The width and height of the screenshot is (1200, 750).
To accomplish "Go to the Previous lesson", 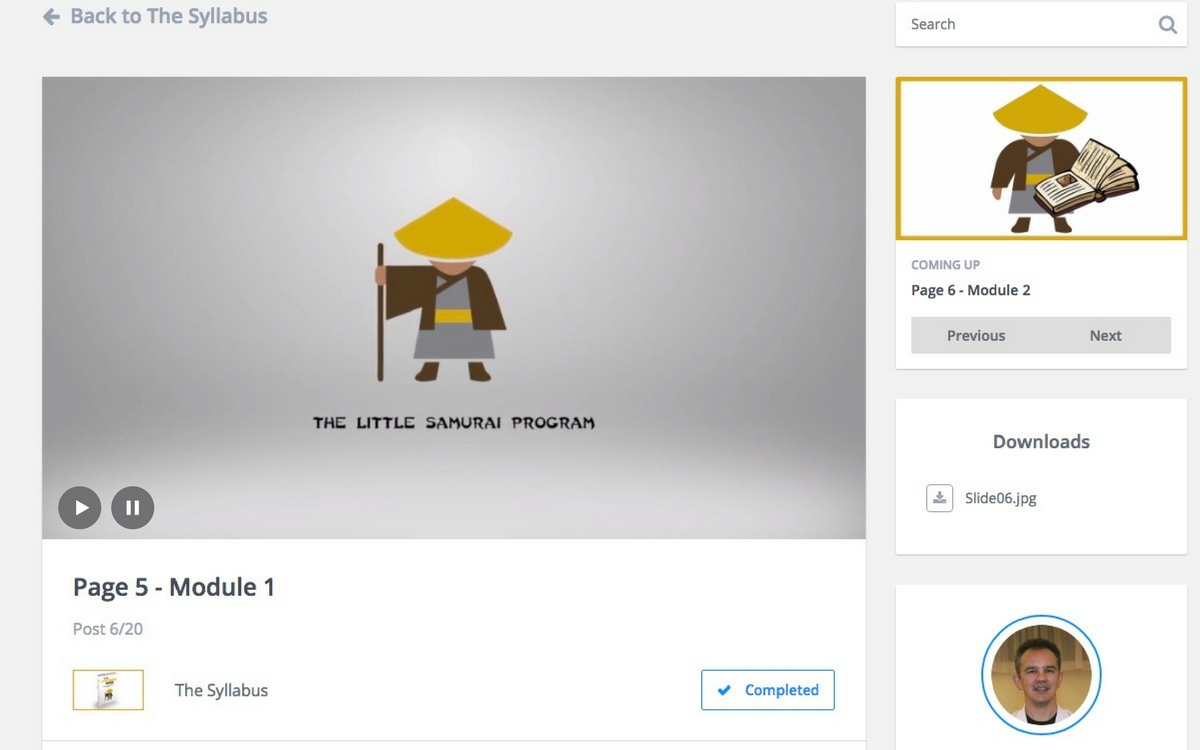I will click(x=976, y=336).
